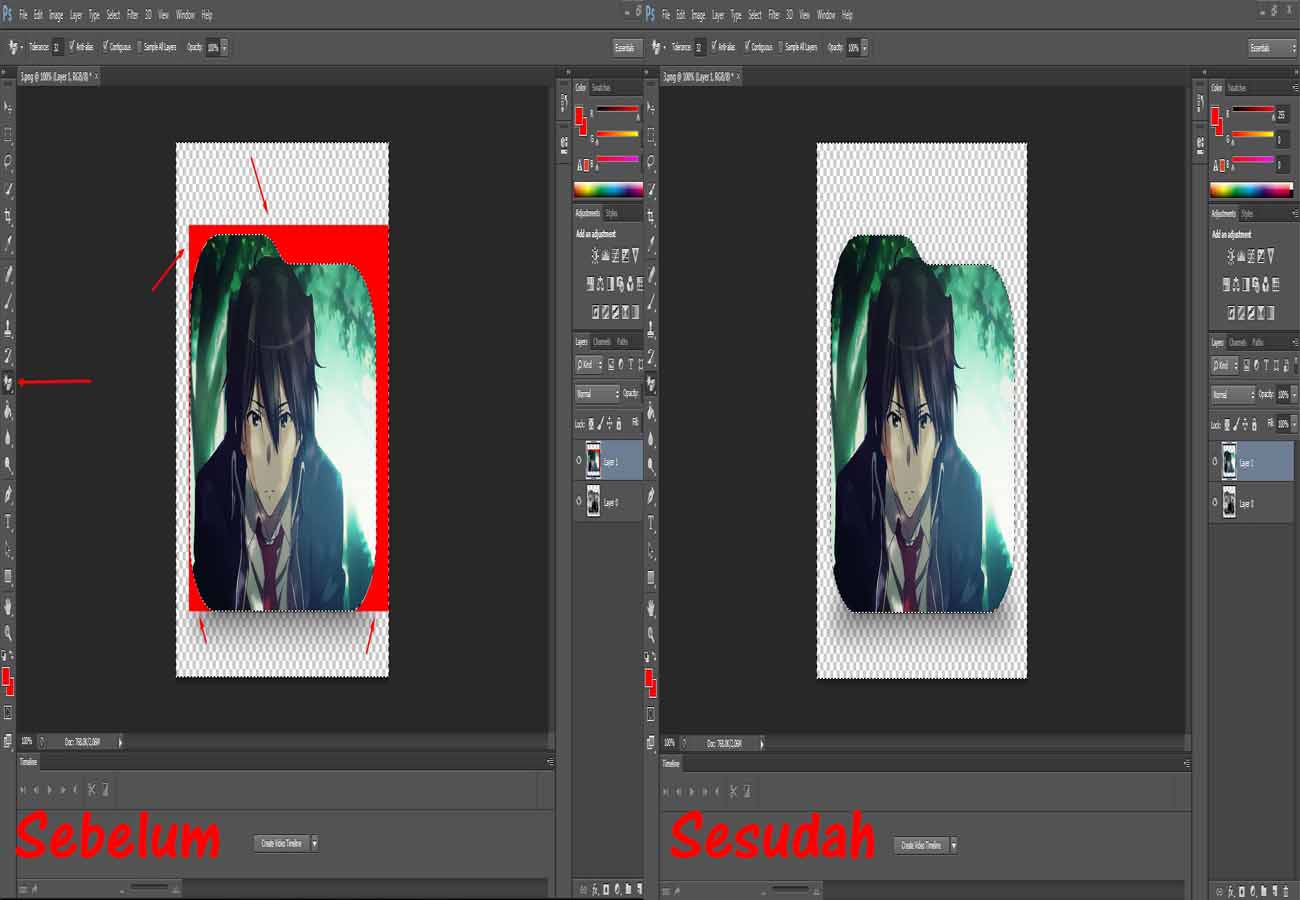Click the color spectrum ramp in Sebelum window

point(608,189)
